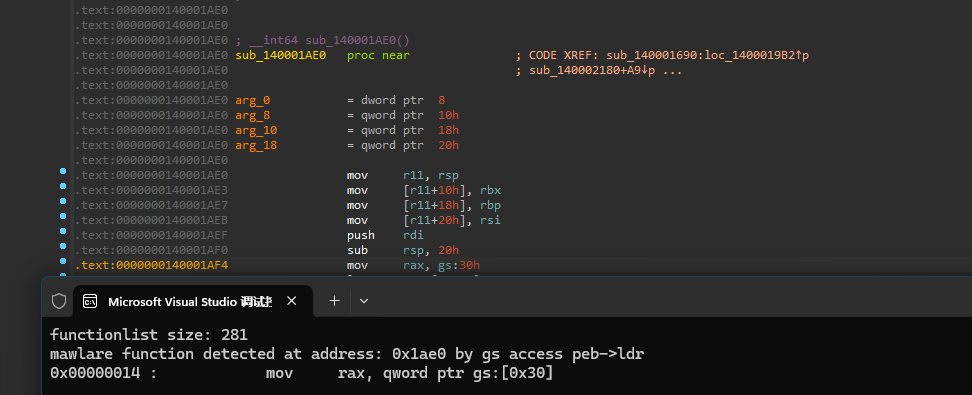The width and height of the screenshot is (972, 395).
Task: Click the breakpoint dot beside mov [r11+20h], rsi
Action: click(63, 216)
